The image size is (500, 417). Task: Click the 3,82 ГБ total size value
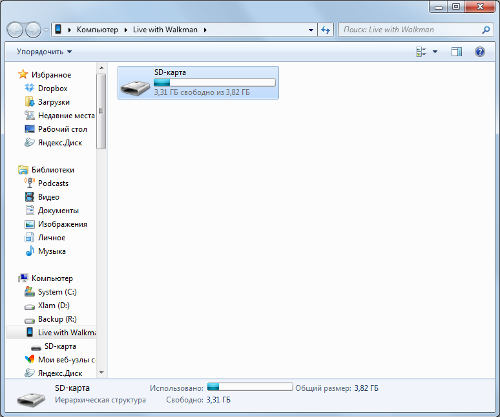(366, 388)
